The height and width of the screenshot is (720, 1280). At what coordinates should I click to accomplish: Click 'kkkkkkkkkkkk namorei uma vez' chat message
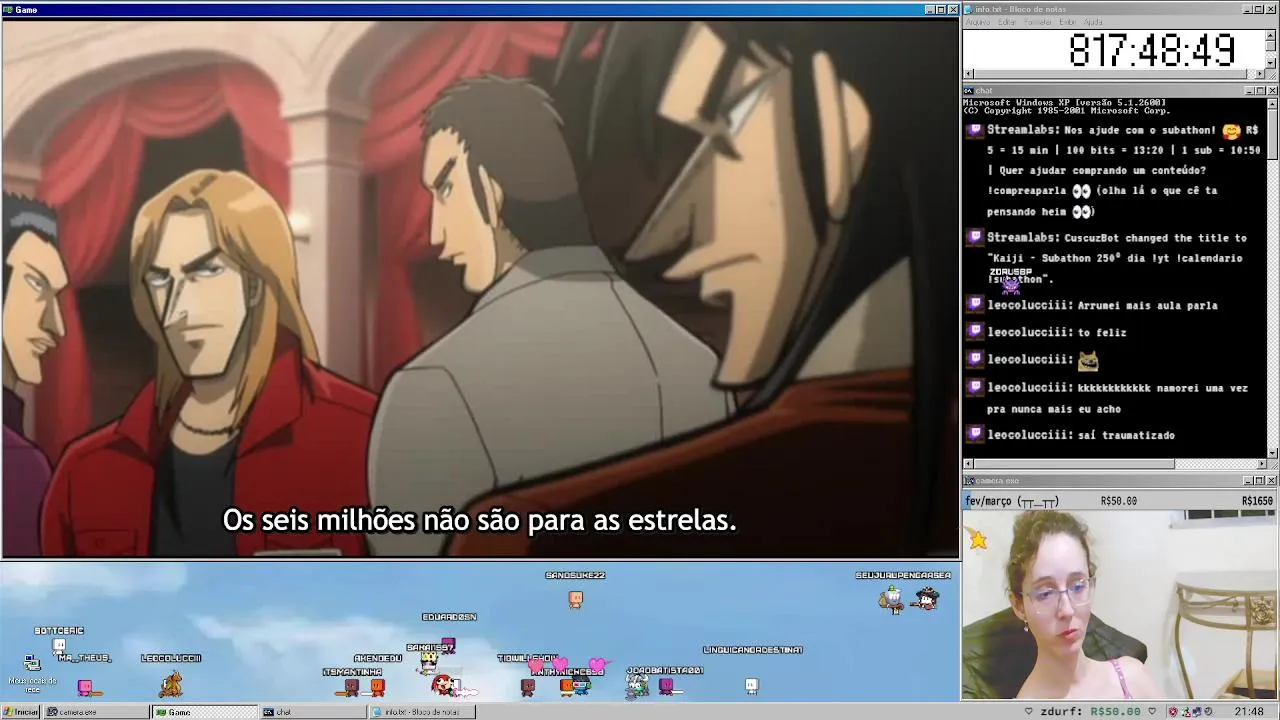tap(1163, 388)
